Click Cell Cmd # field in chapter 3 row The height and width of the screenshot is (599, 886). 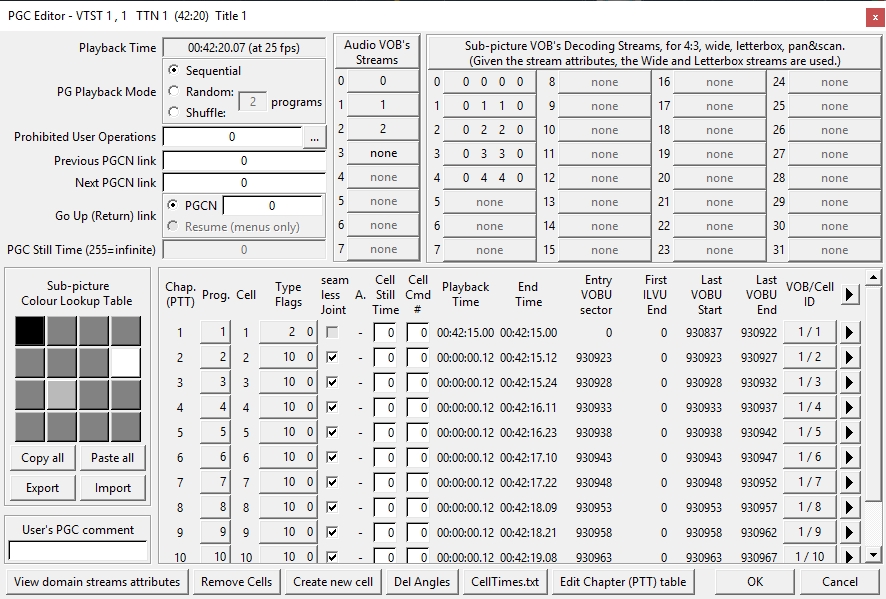click(x=418, y=383)
